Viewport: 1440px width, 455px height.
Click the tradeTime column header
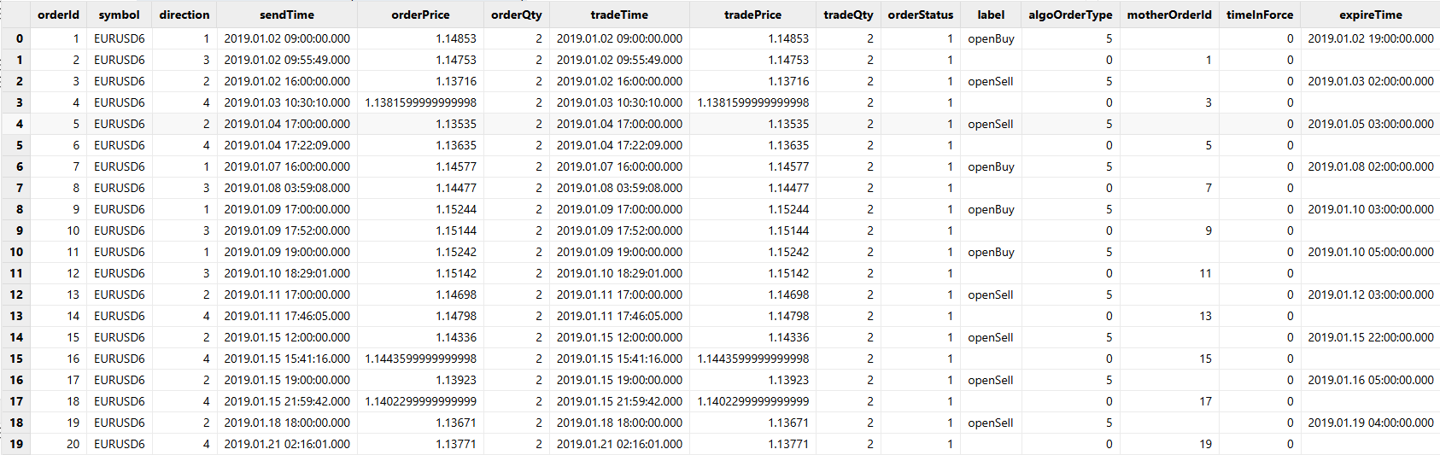click(x=619, y=15)
